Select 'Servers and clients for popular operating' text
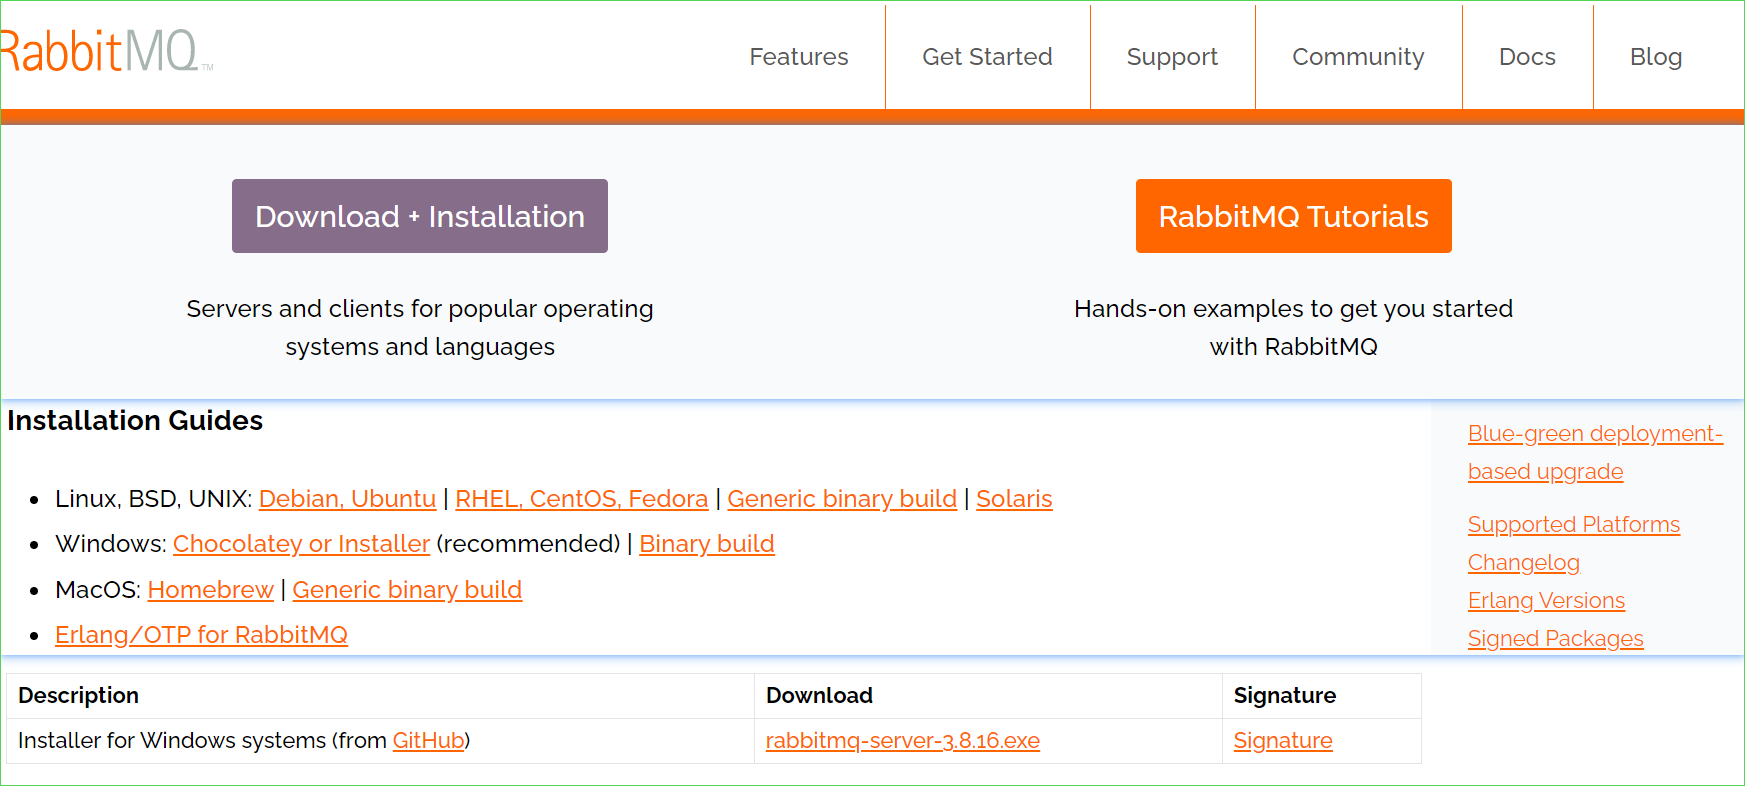Viewport: 1745px width, 786px height. (420, 308)
